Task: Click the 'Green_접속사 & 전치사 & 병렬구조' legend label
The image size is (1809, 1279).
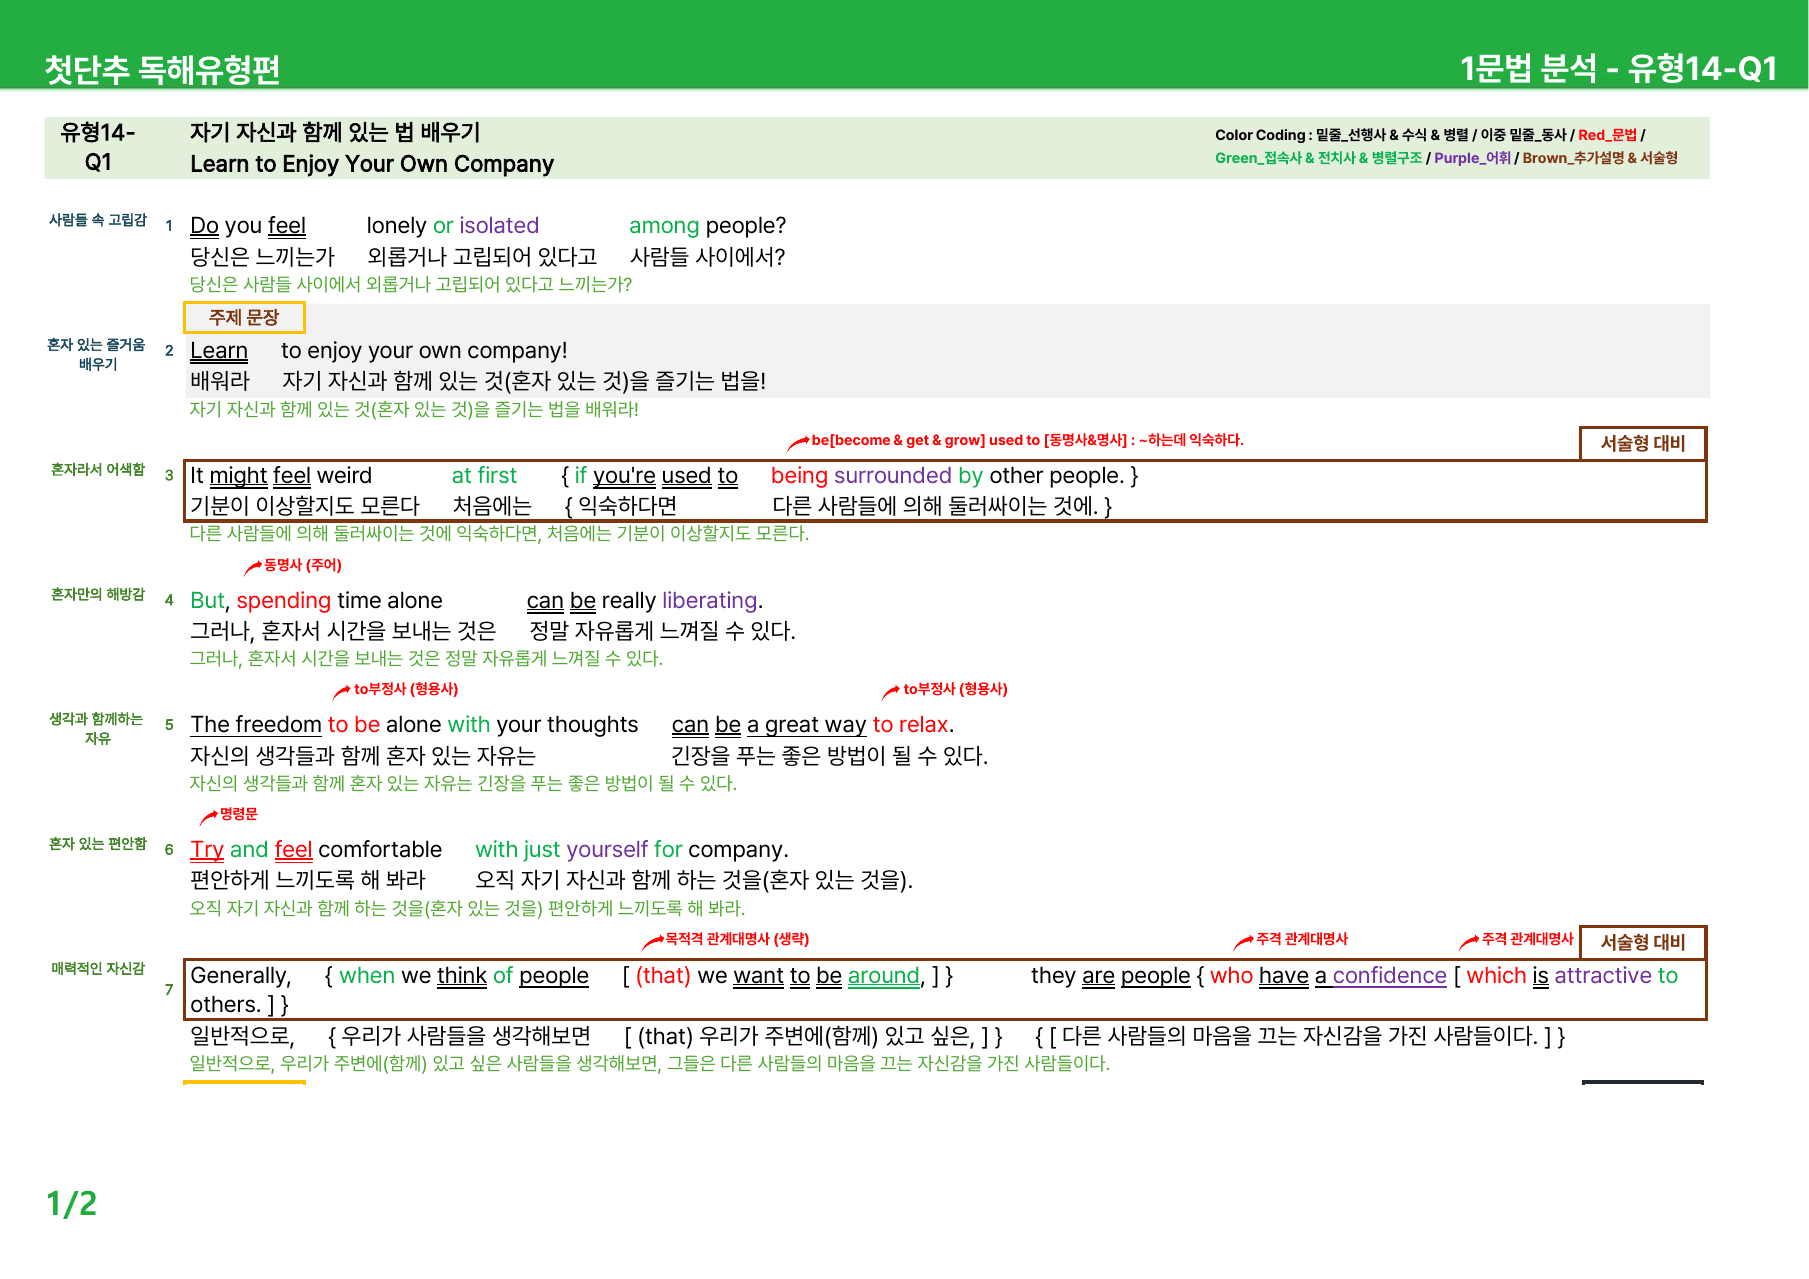Action: tap(1318, 158)
